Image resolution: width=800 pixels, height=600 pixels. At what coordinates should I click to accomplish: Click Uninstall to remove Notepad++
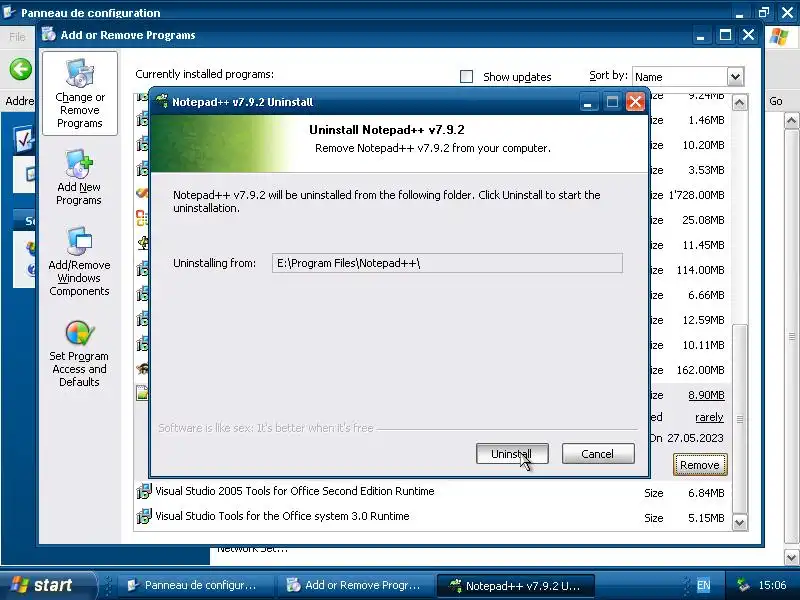coord(512,454)
